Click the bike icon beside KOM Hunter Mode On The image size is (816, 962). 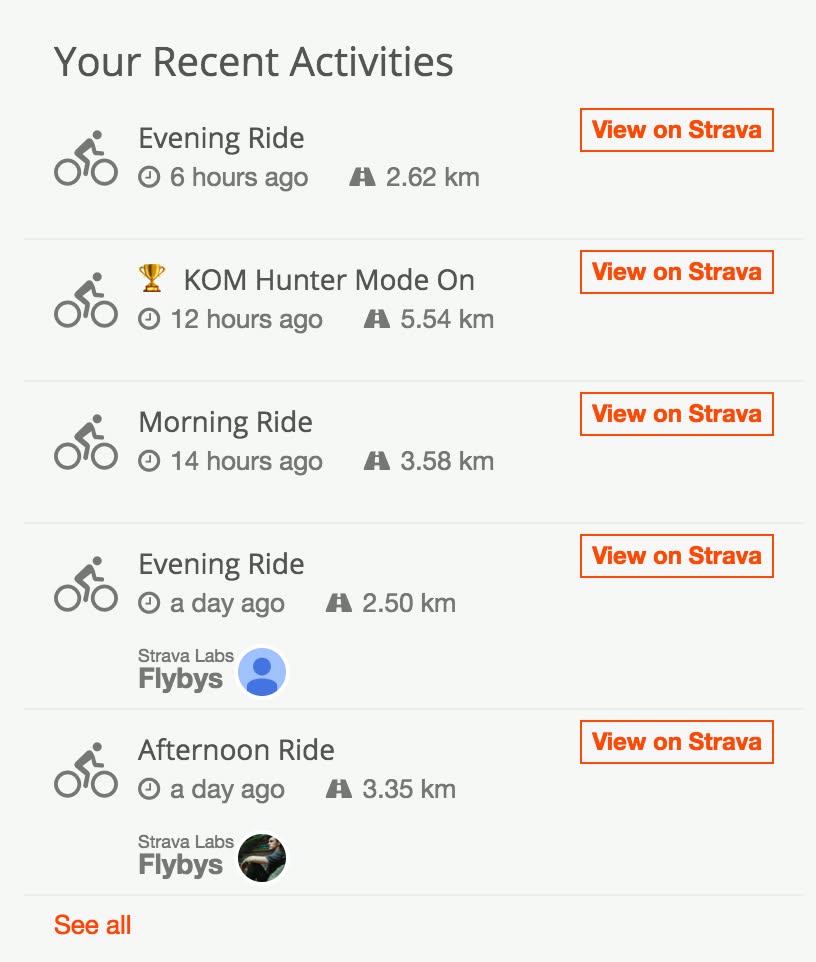point(85,300)
